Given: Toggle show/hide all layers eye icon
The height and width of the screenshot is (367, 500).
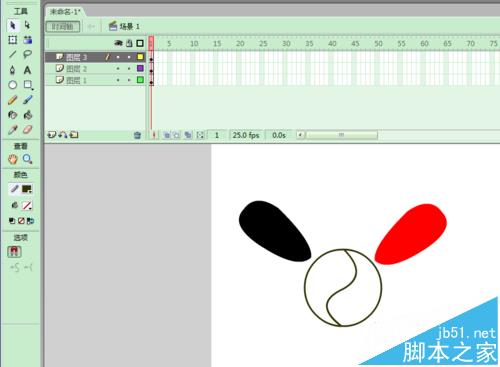Looking at the screenshot, I should click(118, 43).
